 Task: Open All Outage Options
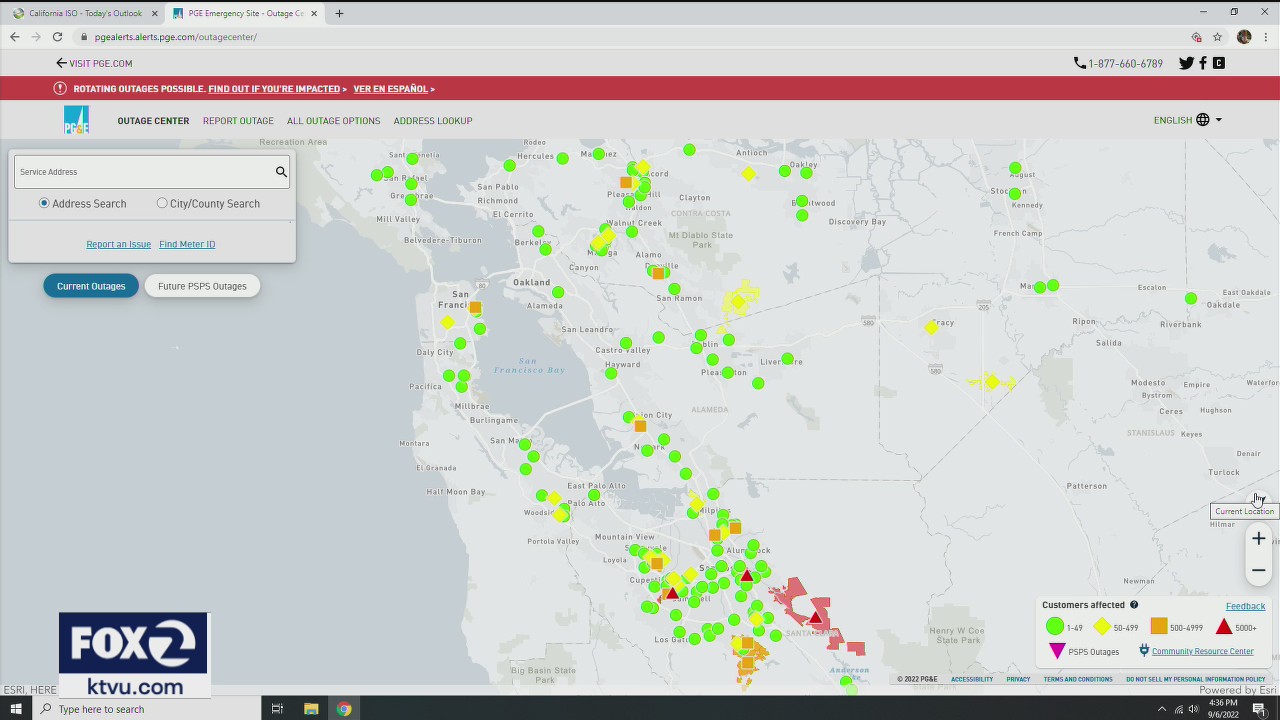point(333,121)
